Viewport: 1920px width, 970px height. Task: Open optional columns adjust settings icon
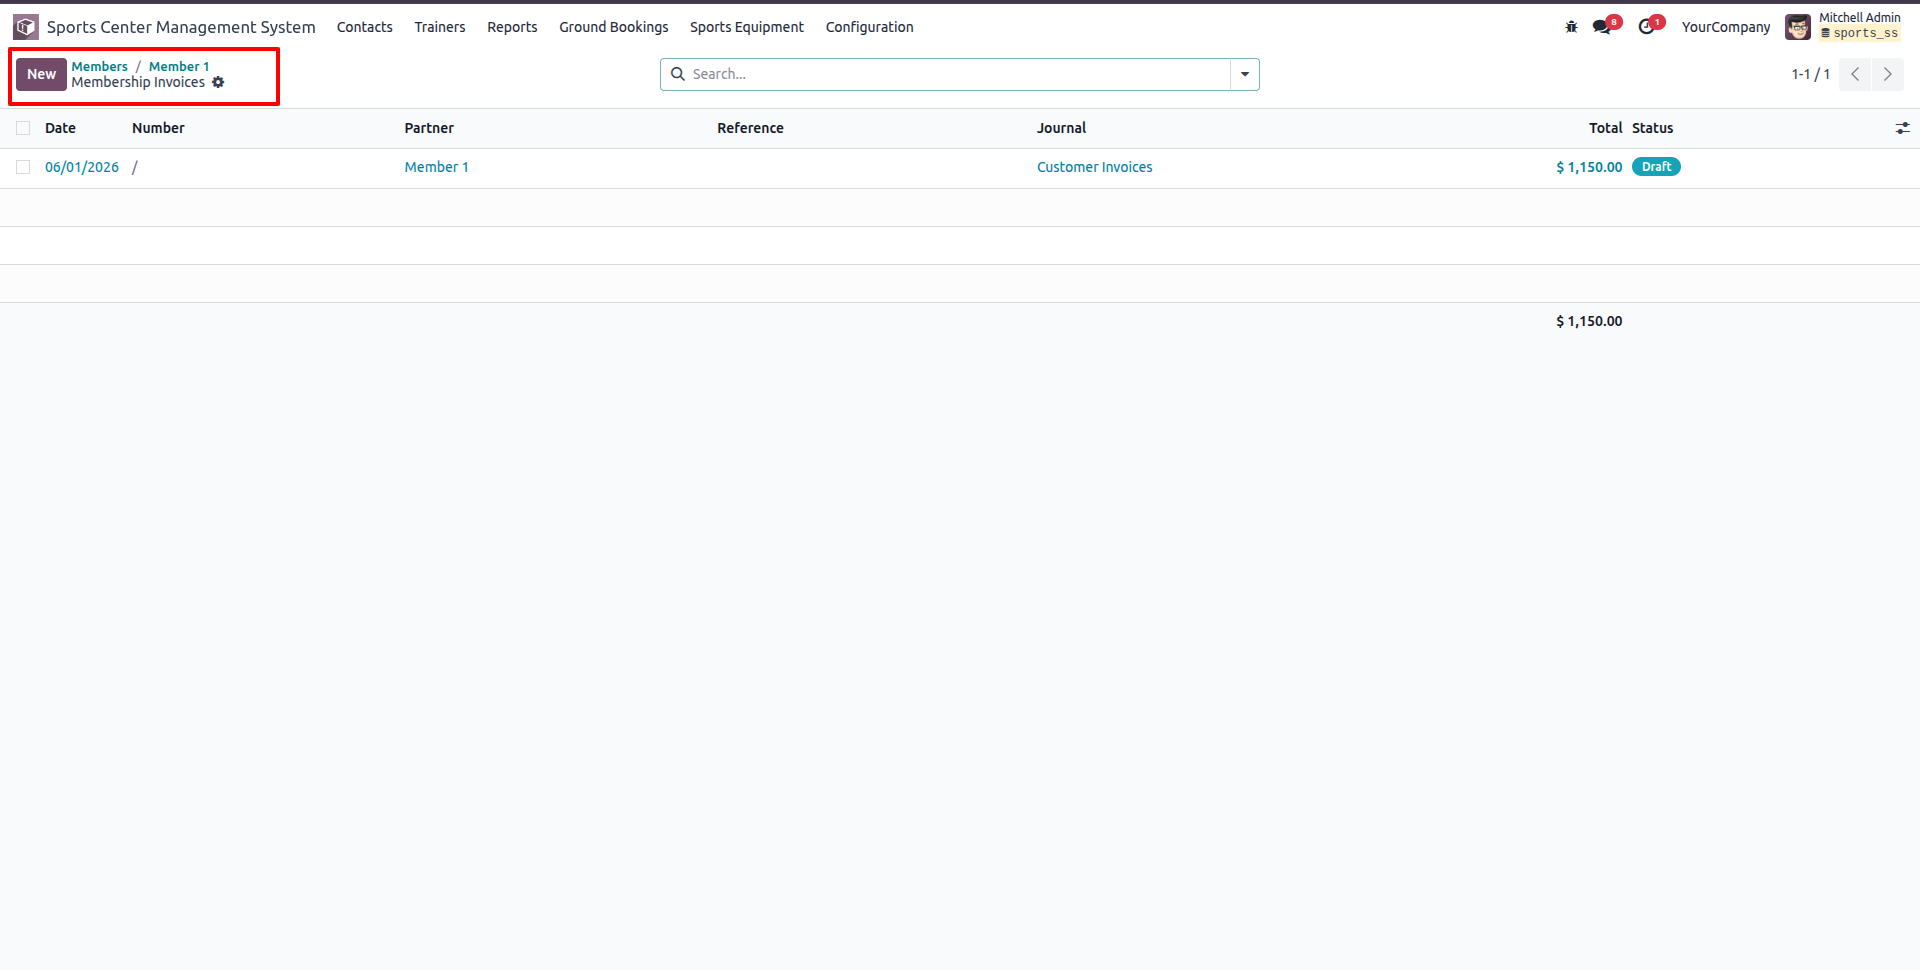click(1902, 128)
